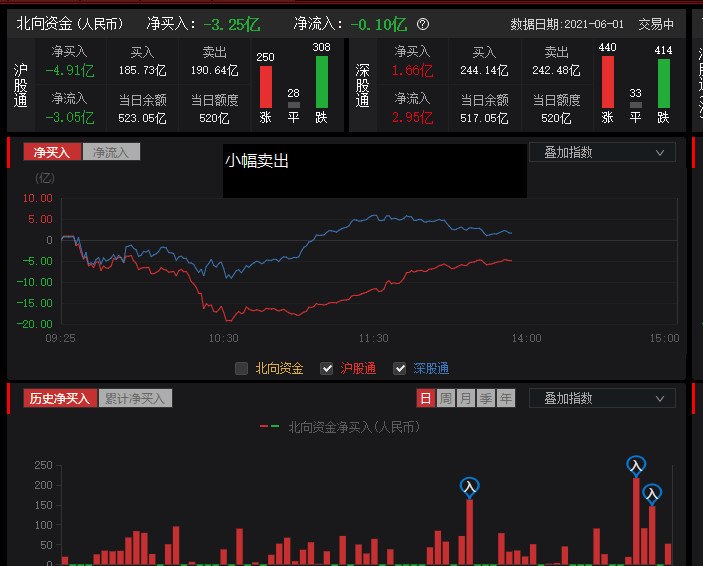Click the 深股通 净买入 value 1.66亿

pos(412,70)
